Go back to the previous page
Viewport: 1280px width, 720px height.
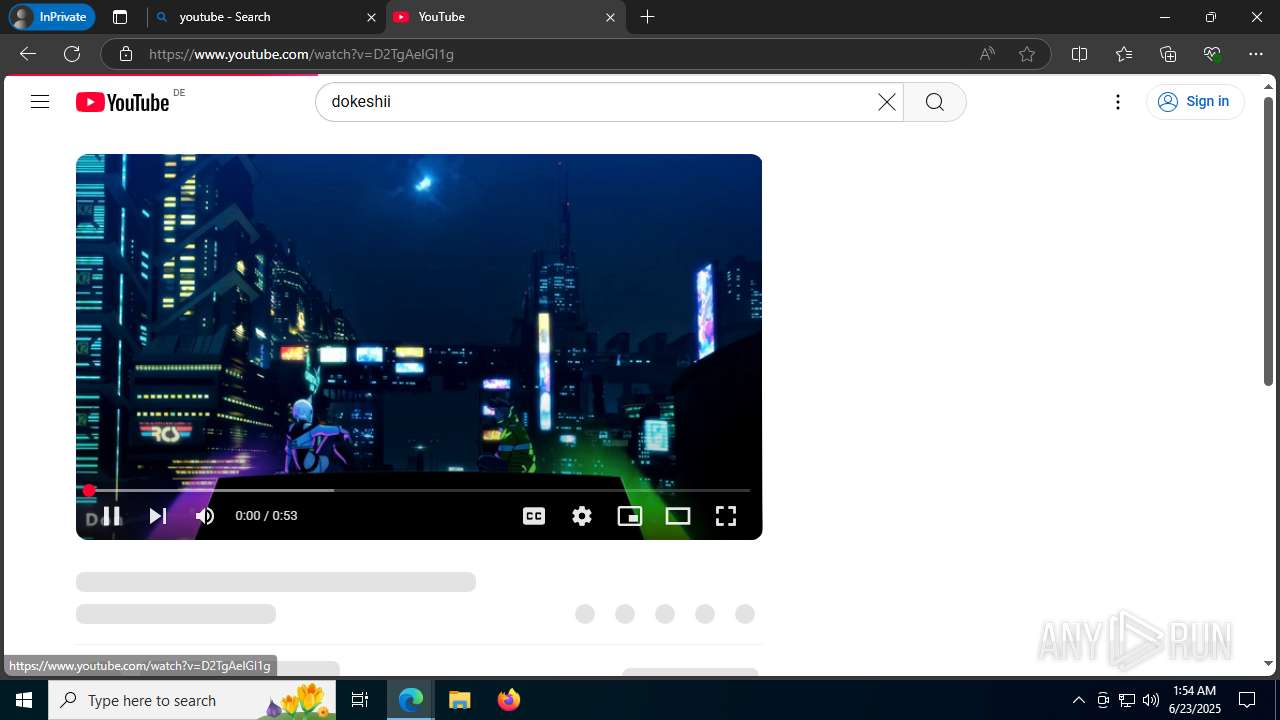pyautogui.click(x=28, y=54)
